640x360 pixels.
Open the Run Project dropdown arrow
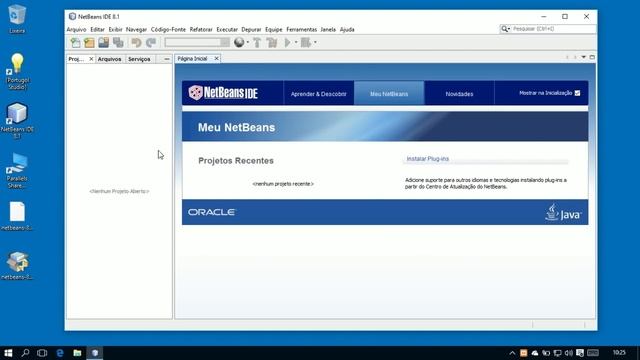[x=296, y=42]
